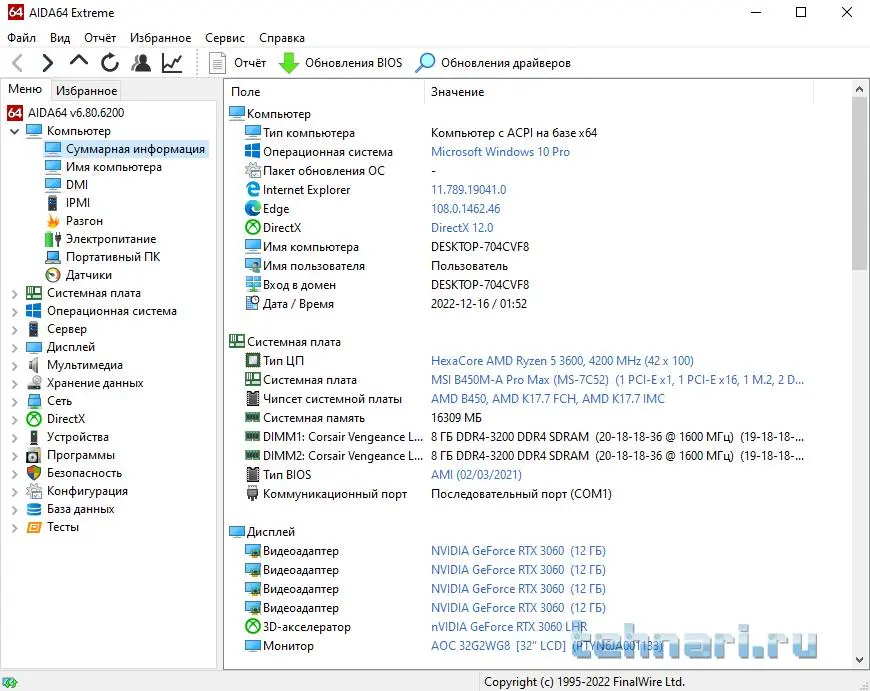Click the Windows logo icon of Операционная система node
Image resolution: width=870 pixels, height=691 pixels.
[x=34, y=311]
